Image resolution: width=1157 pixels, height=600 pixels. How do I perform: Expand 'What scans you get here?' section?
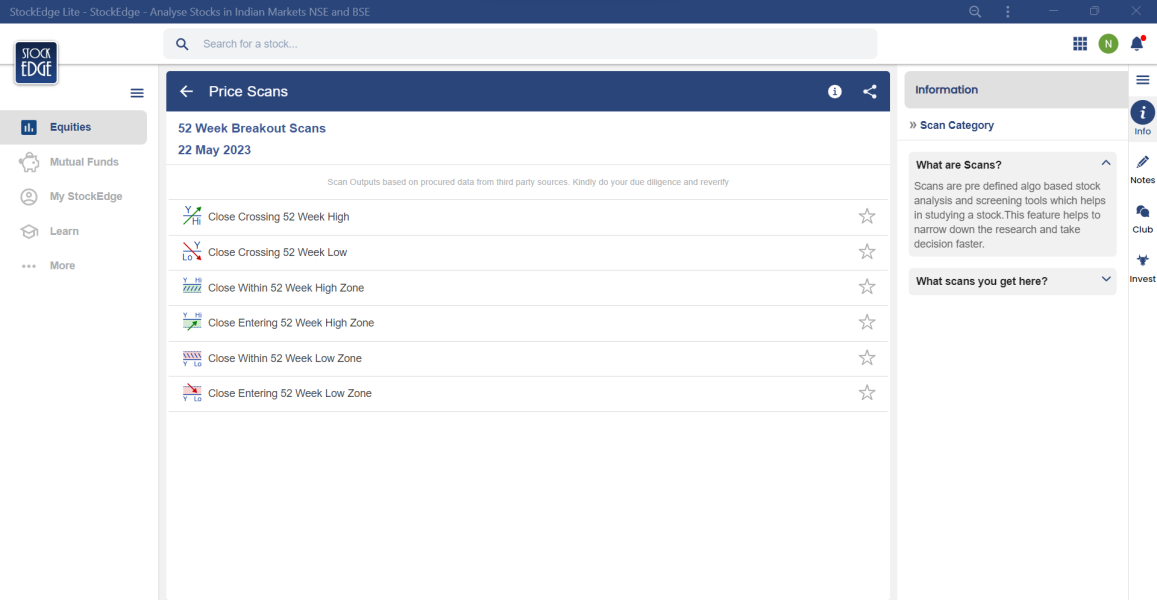(x=1106, y=280)
